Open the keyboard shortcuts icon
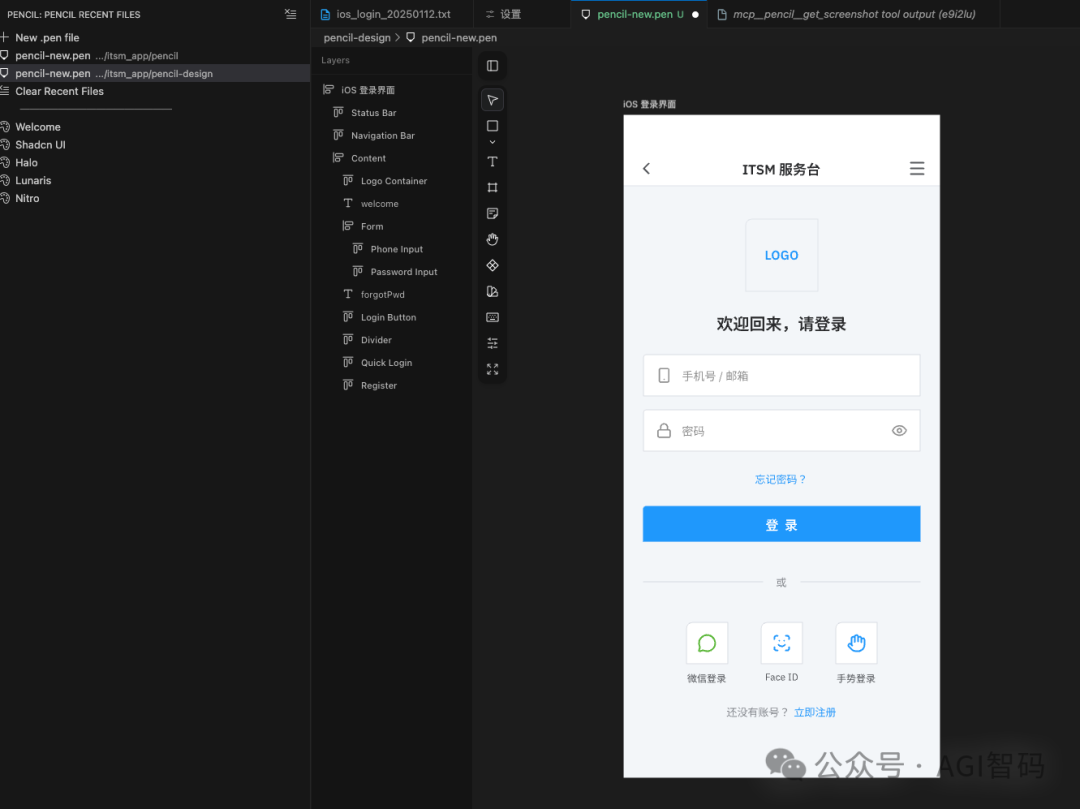 point(492,317)
